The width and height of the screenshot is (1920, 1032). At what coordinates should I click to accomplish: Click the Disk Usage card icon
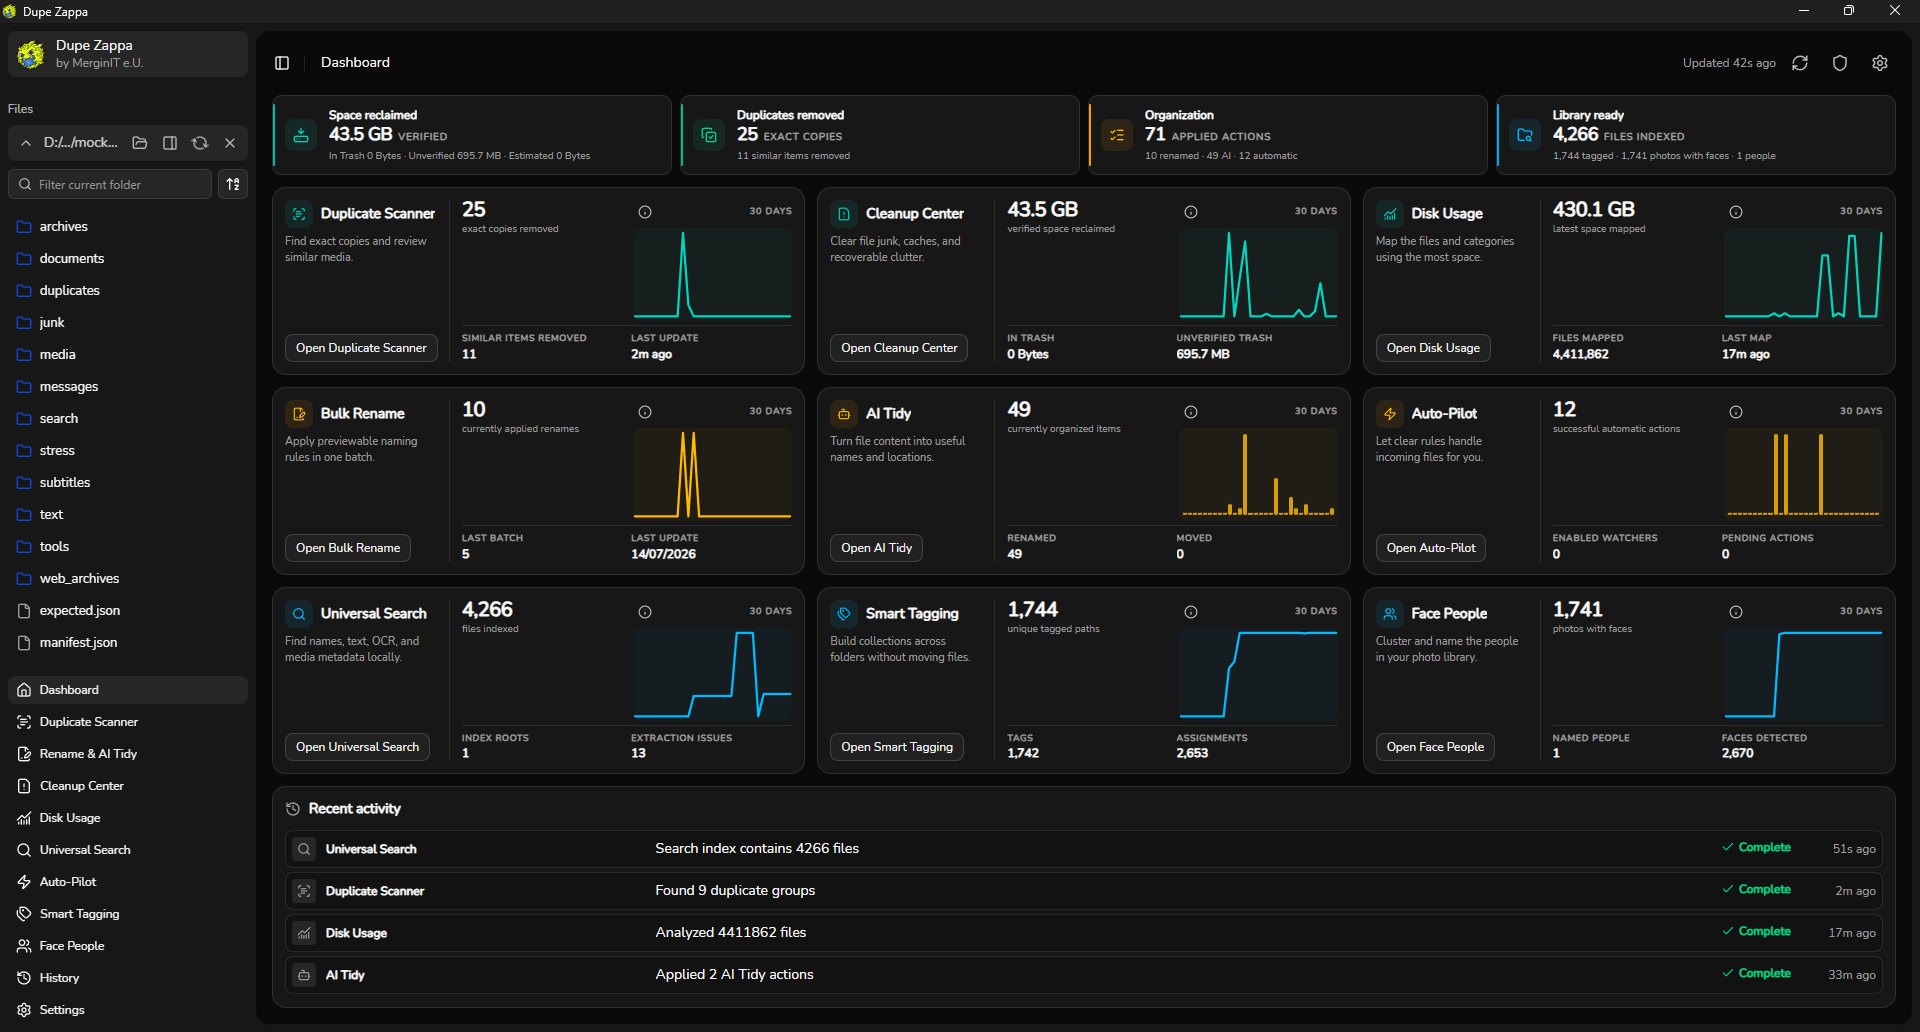1390,214
